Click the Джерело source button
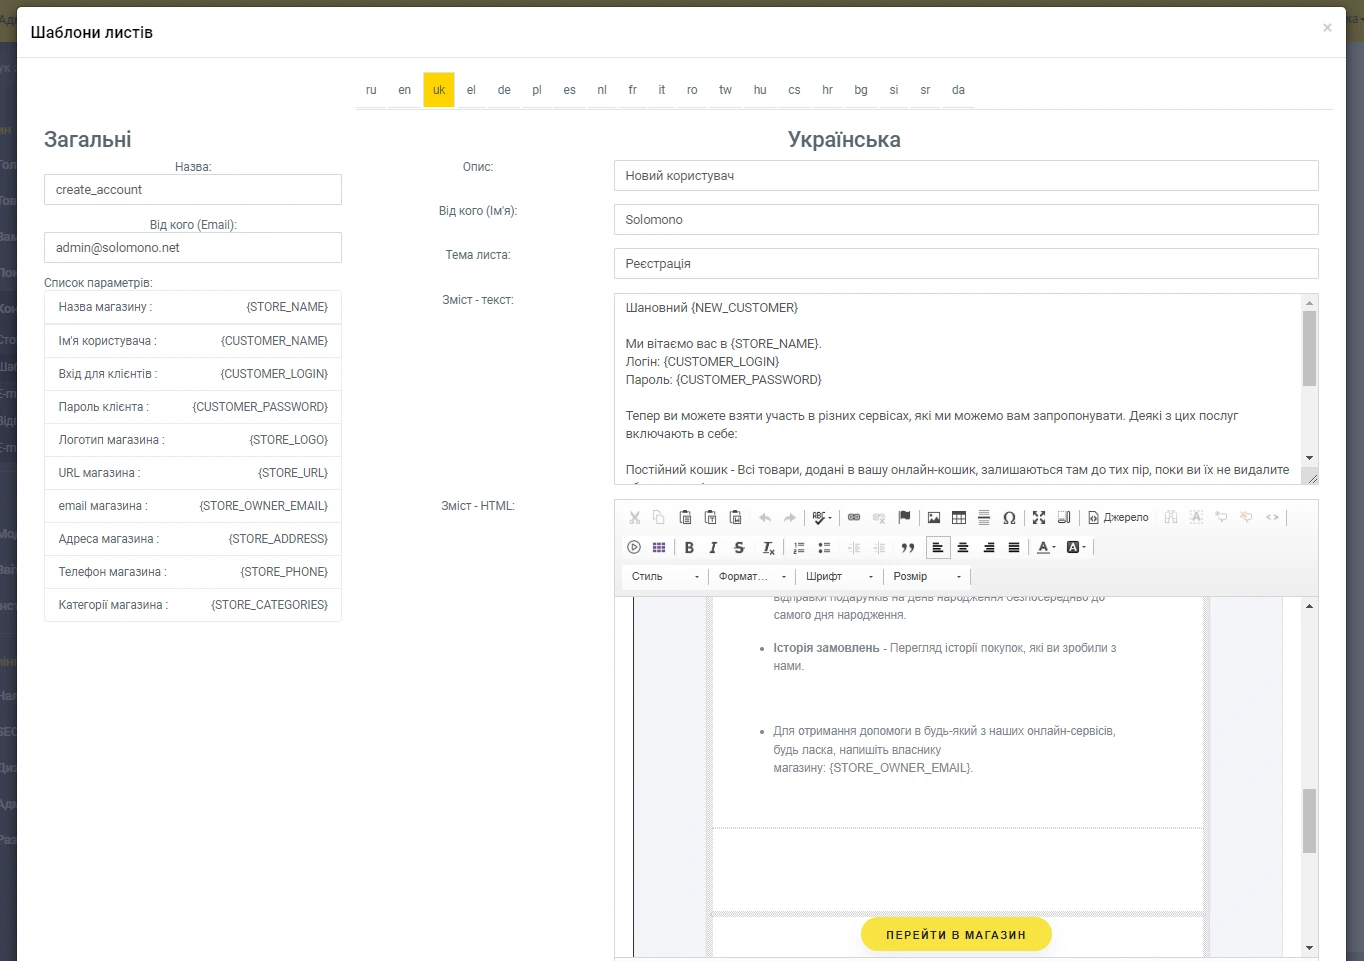 pos(1118,518)
